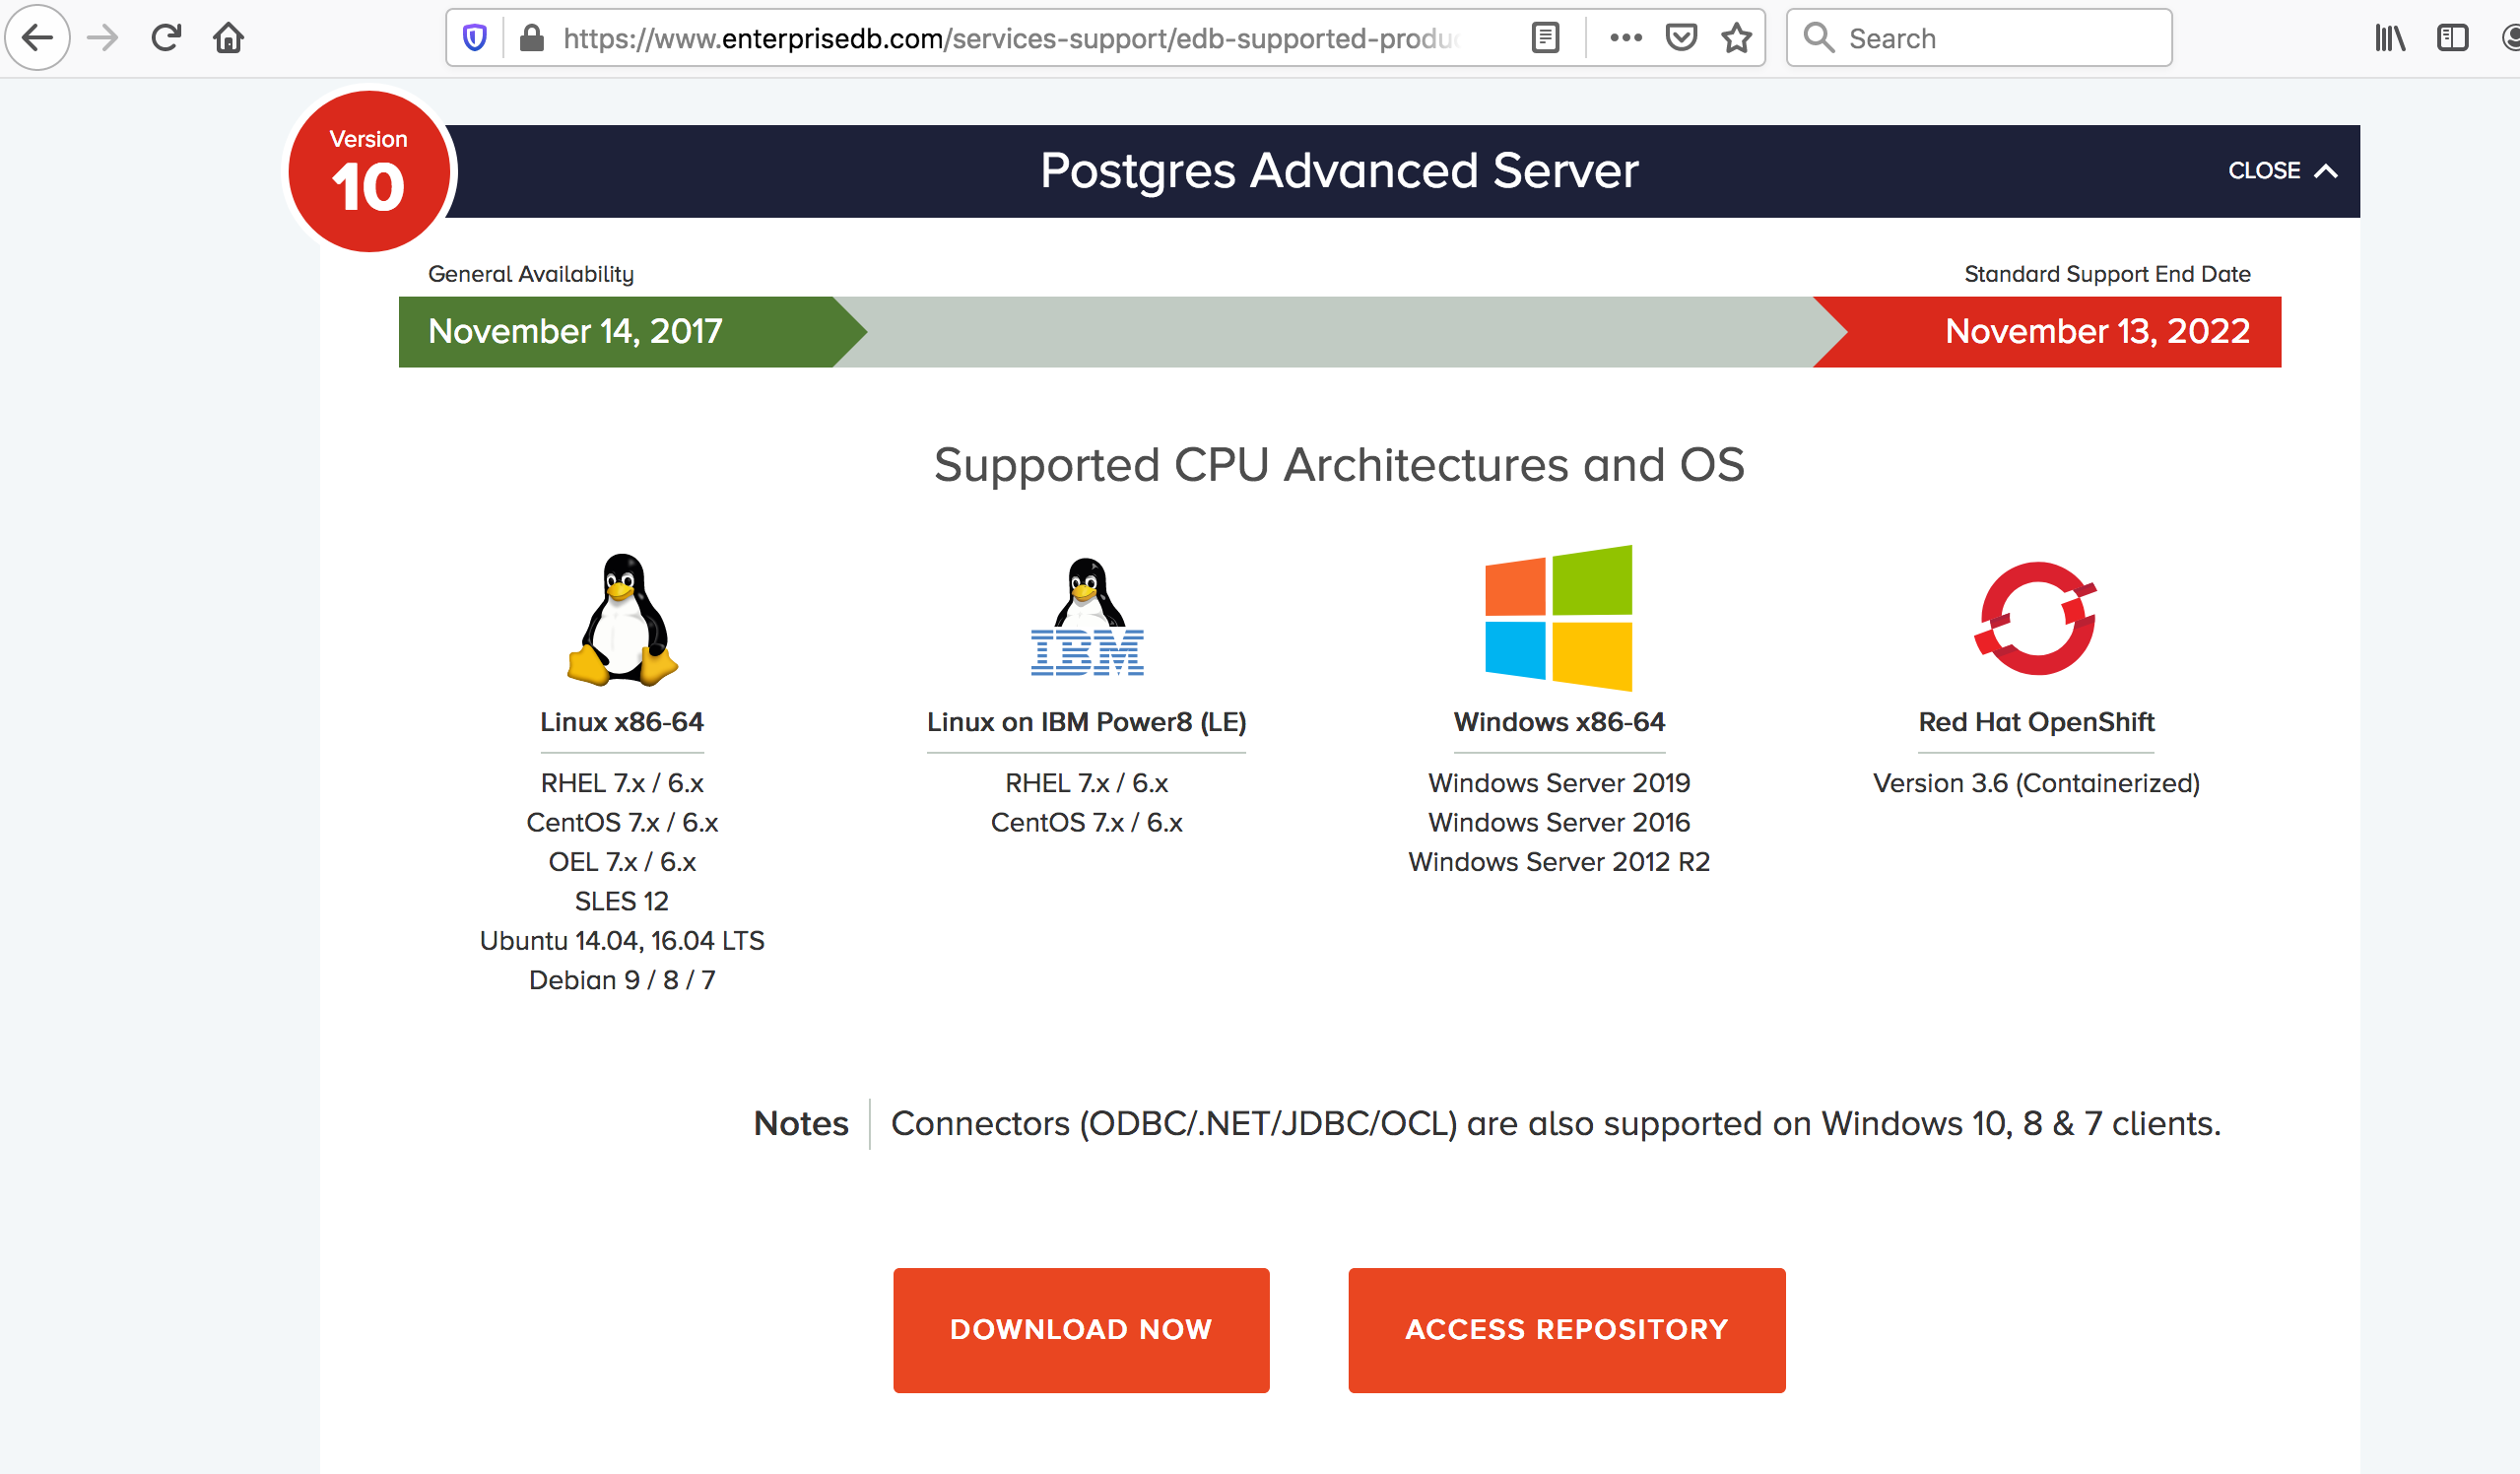Go to the browser Home page
The image size is (2520, 1474).
(x=229, y=38)
